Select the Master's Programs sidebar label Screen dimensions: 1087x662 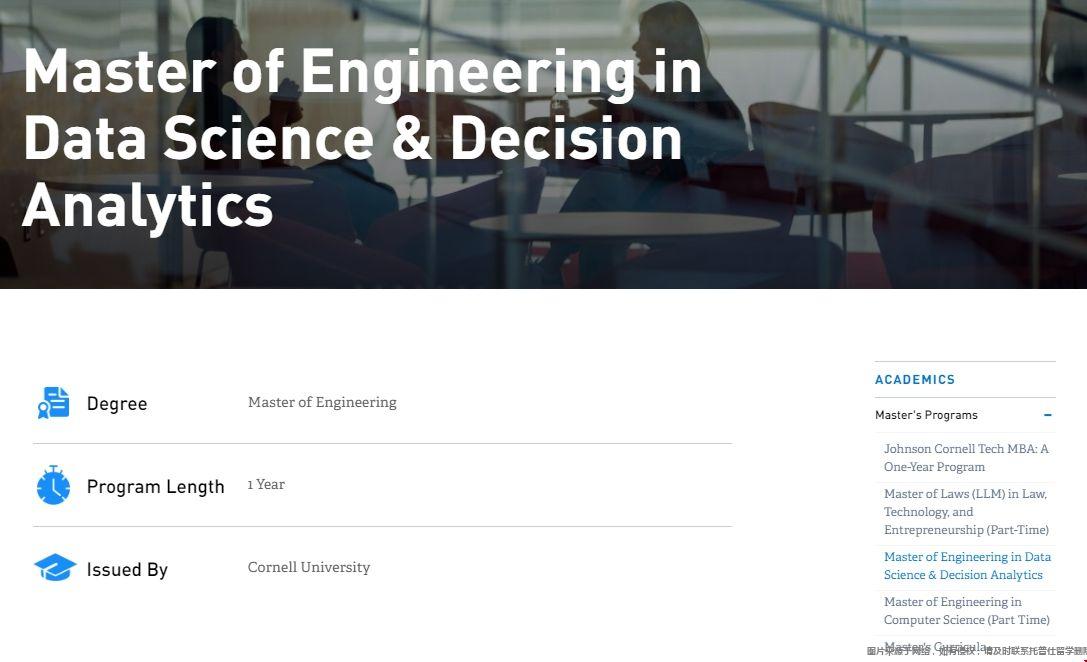point(926,415)
